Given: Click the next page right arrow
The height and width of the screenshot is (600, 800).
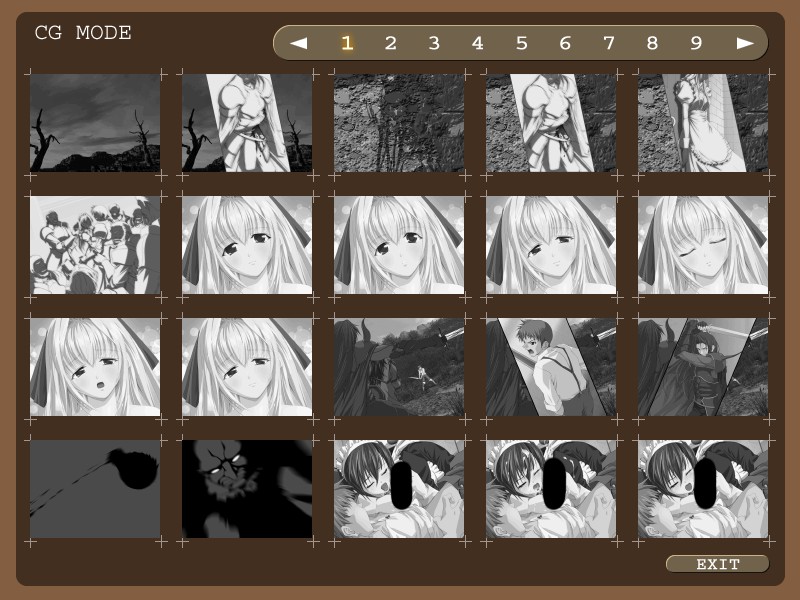Looking at the screenshot, I should (745, 43).
